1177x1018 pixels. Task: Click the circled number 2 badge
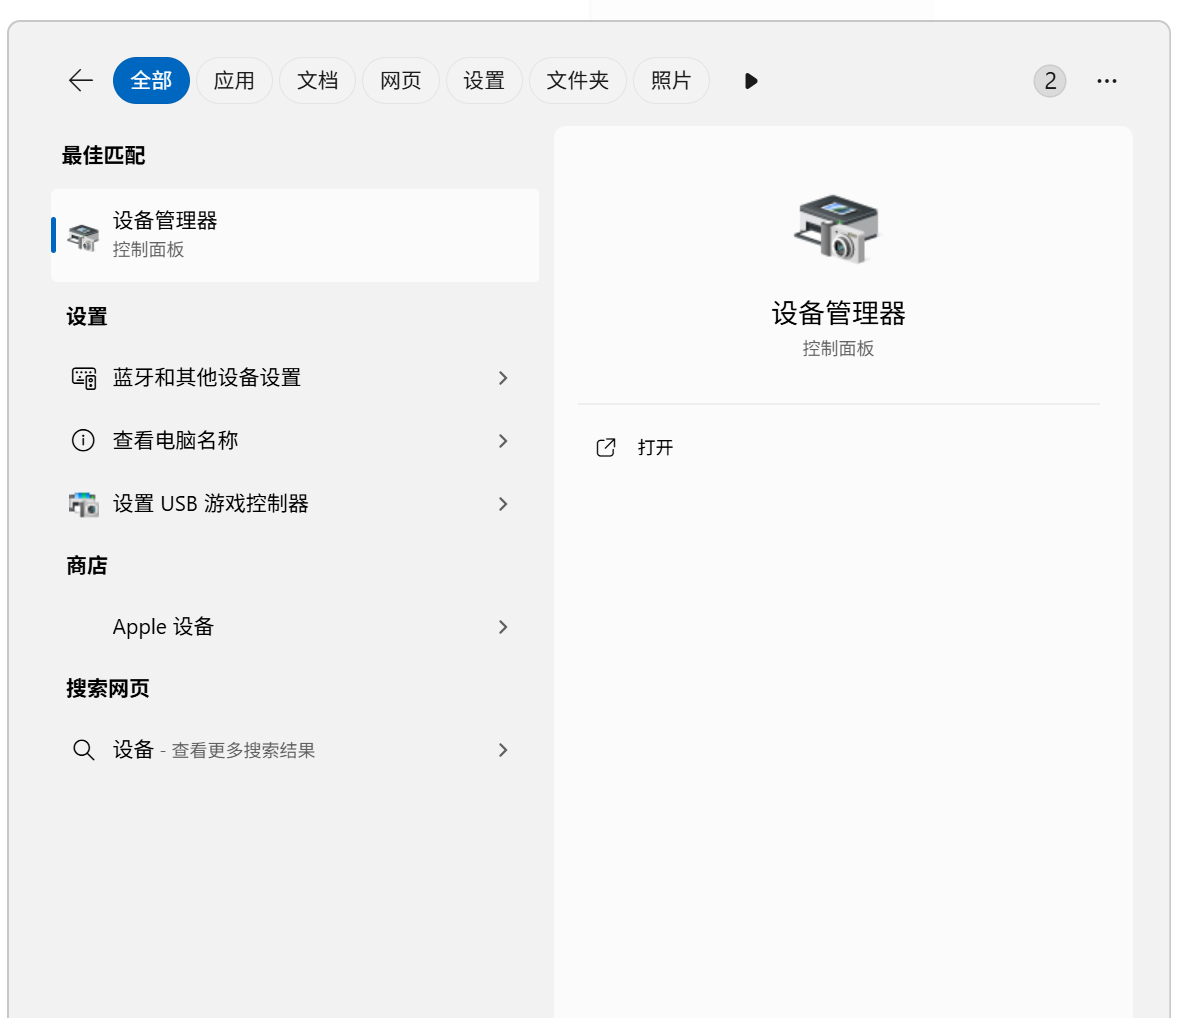[1049, 81]
